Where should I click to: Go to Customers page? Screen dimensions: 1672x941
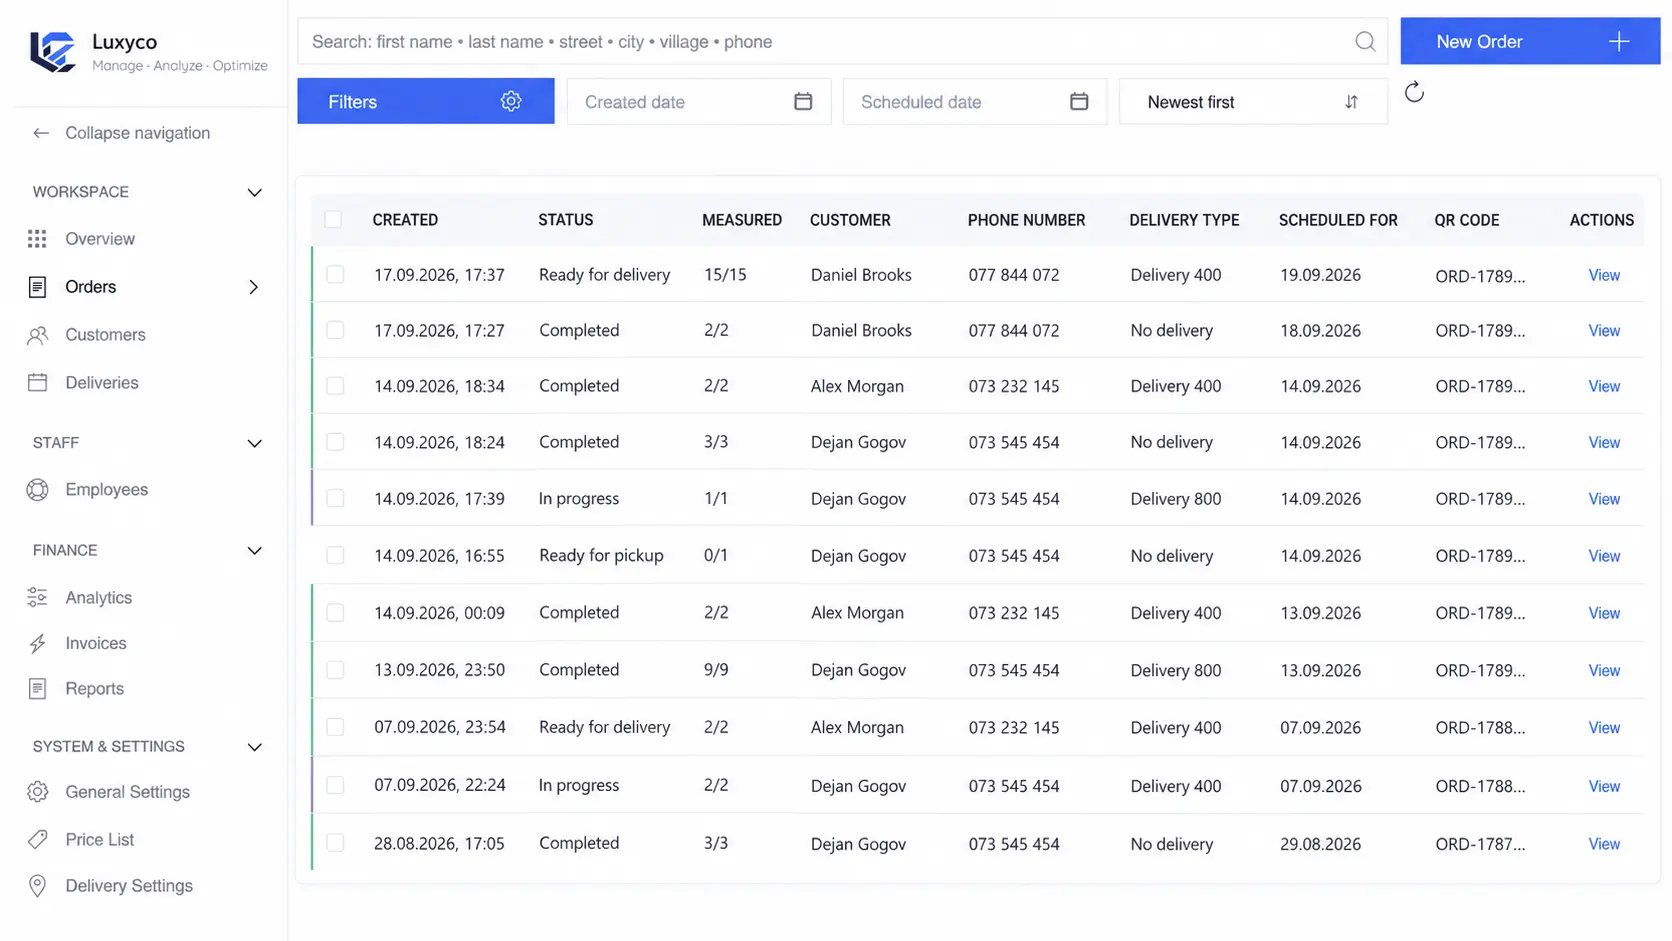click(105, 335)
